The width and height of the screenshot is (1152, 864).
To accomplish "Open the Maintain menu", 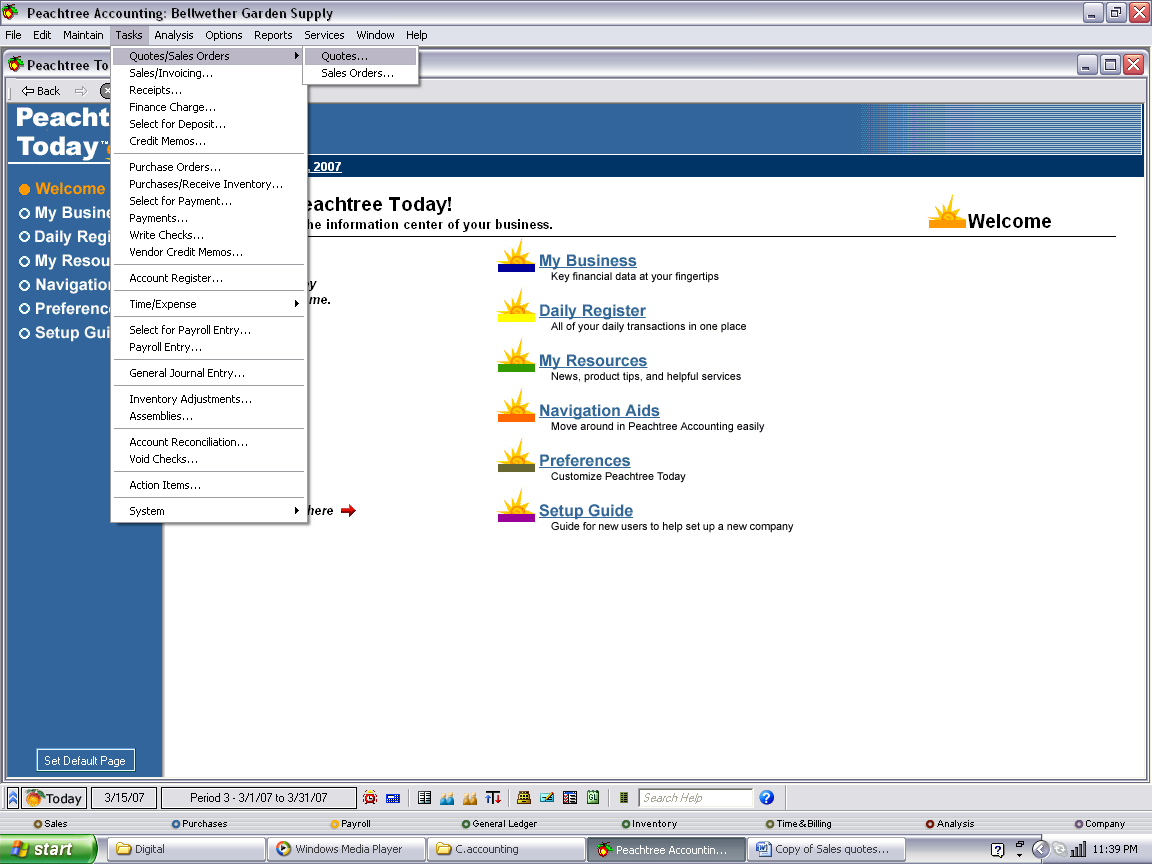I will [83, 35].
